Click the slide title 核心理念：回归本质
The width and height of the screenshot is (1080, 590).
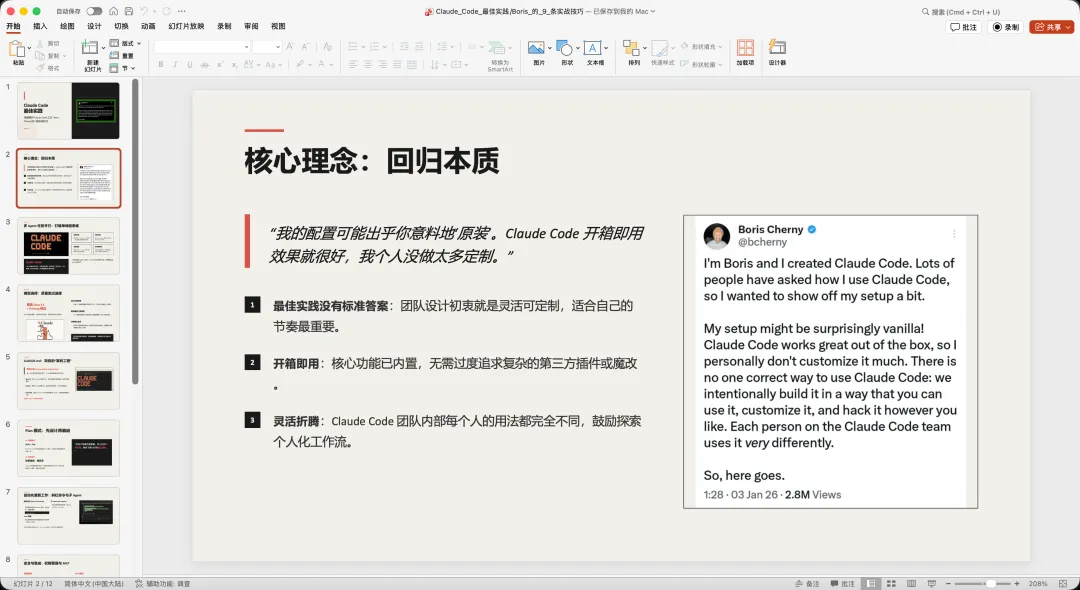click(x=372, y=161)
